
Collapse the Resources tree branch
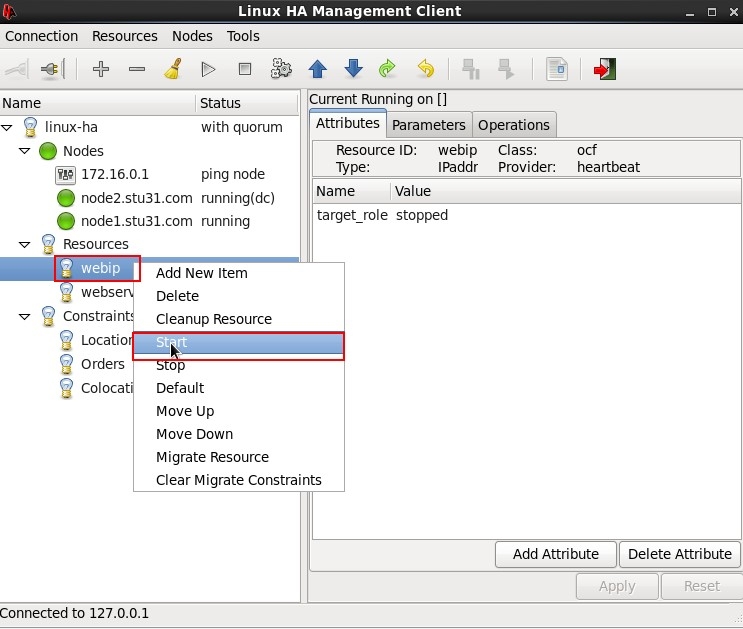(24, 245)
